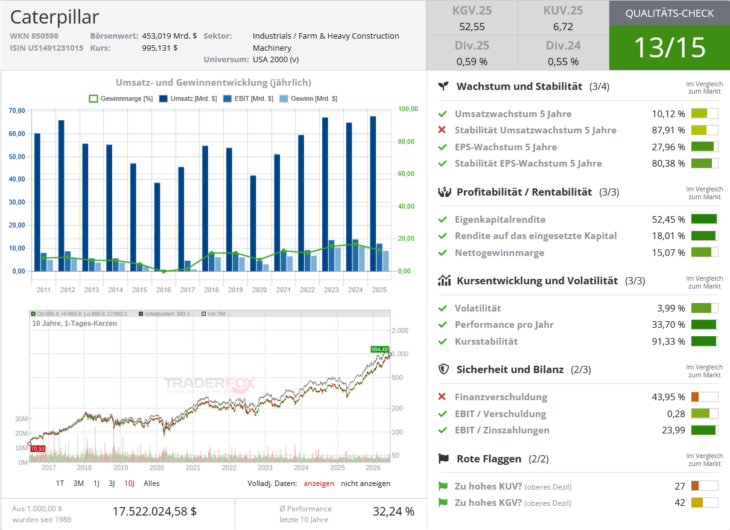Screen dimensions: 730x530
Task: Click the 91,33 % Kursstabilität value
Action: coord(668,341)
